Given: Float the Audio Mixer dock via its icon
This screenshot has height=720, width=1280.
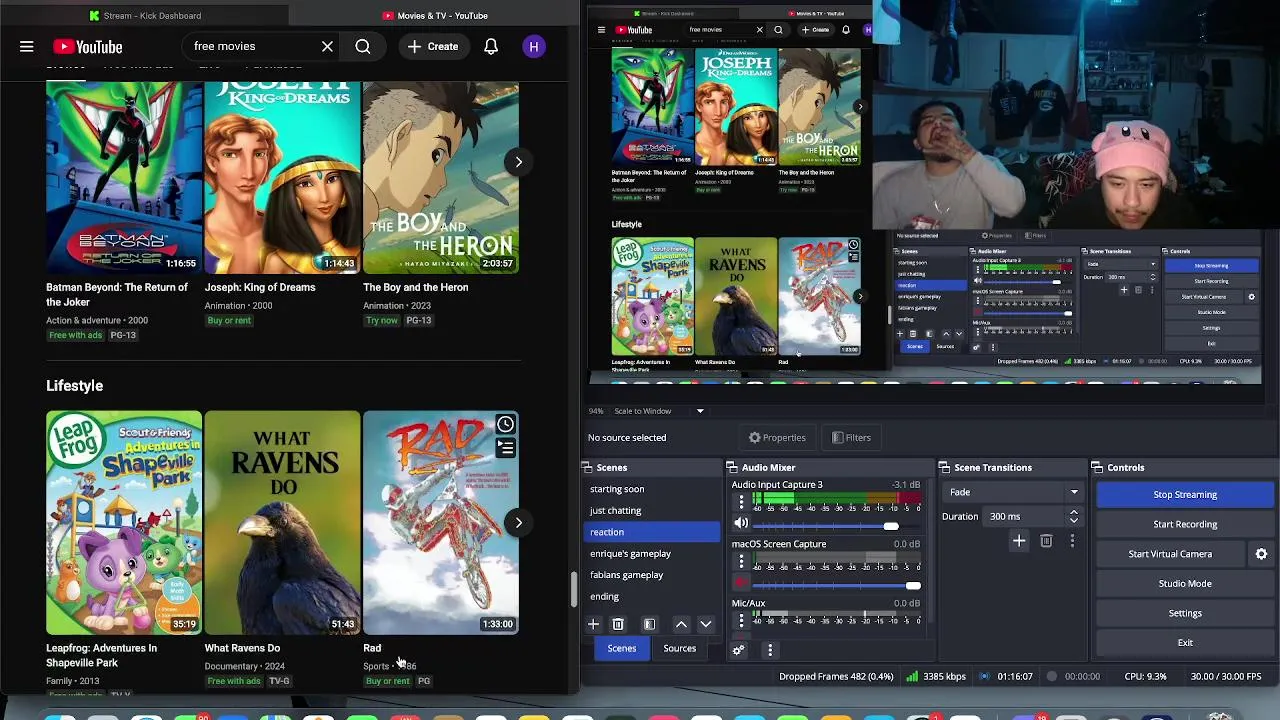Looking at the screenshot, I should [732, 467].
